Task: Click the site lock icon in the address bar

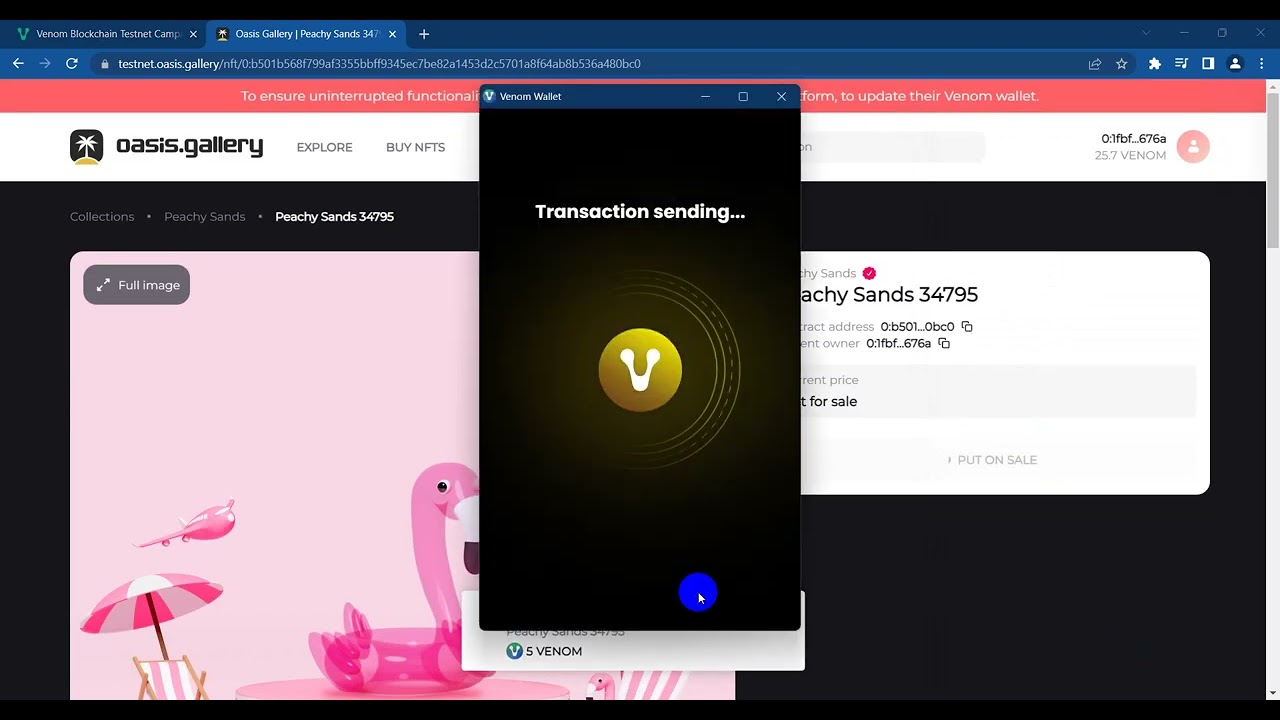Action: 105,63
